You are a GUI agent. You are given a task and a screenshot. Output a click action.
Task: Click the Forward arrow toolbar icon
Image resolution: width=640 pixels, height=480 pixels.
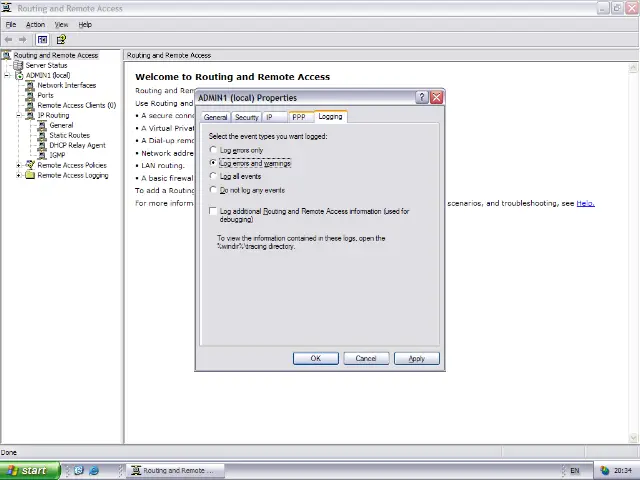click(22, 40)
